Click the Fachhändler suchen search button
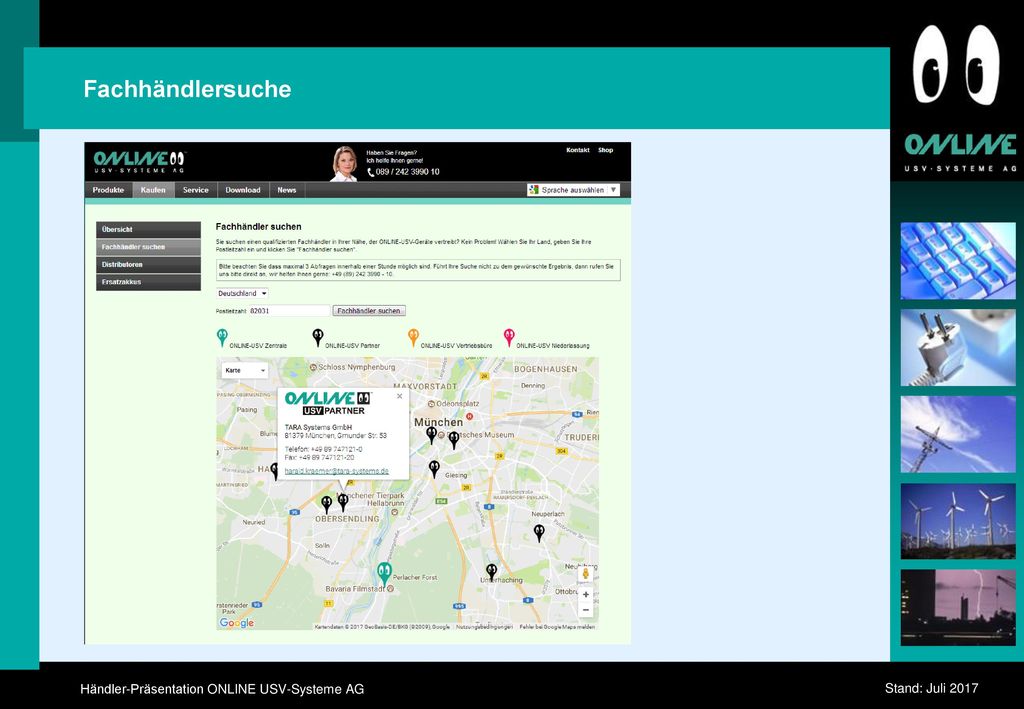The width and height of the screenshot is (1024, 709). [x=369, y=311]
